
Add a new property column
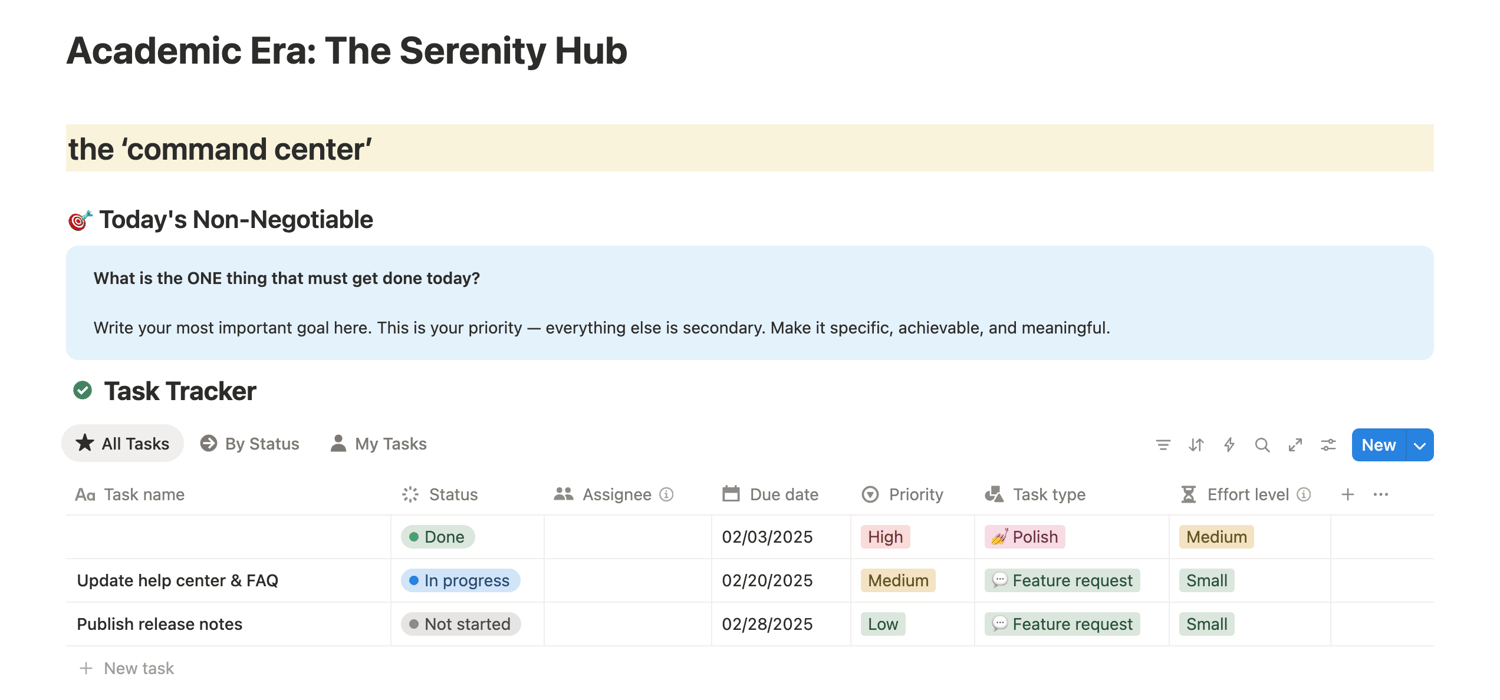click(1348, 494)
